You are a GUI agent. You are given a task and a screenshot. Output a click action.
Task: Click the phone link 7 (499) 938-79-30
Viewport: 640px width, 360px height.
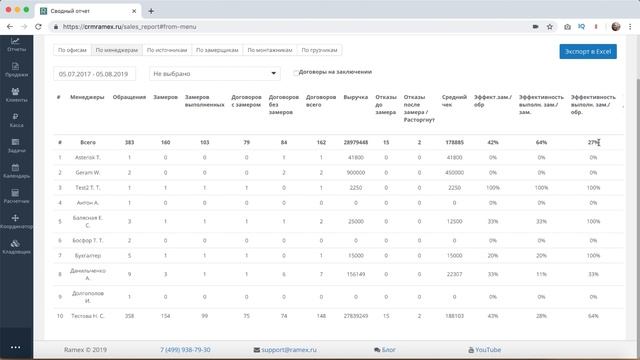click(x=185, y=350)
